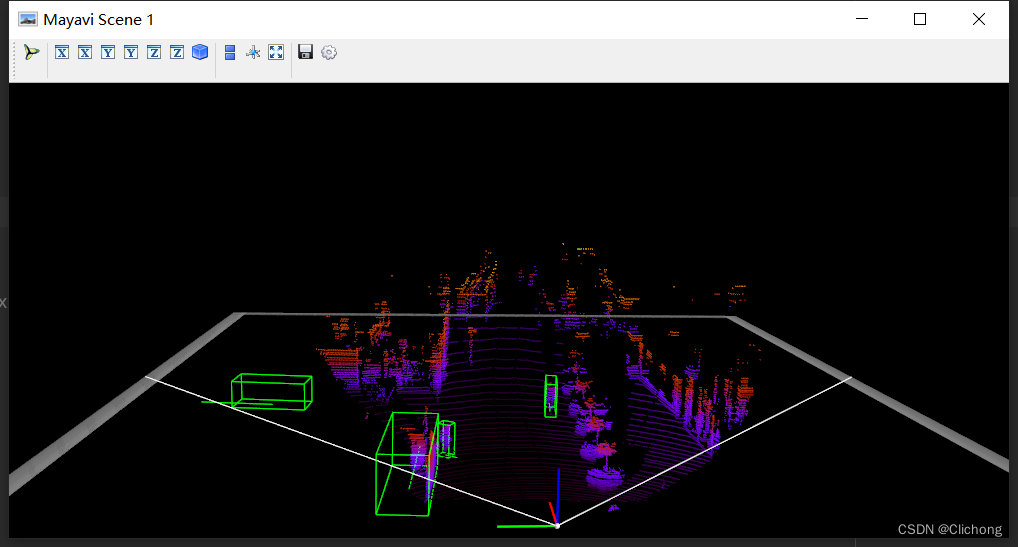Click the tall thin green box on the right

click(x=551, y=396)
